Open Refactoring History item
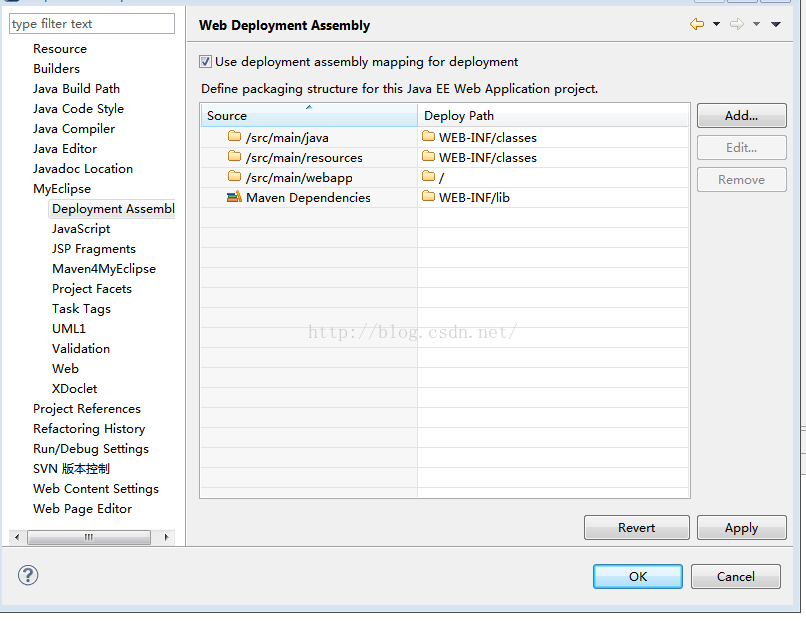The width and height of the screenshot is (806, 642). (89, 429)
